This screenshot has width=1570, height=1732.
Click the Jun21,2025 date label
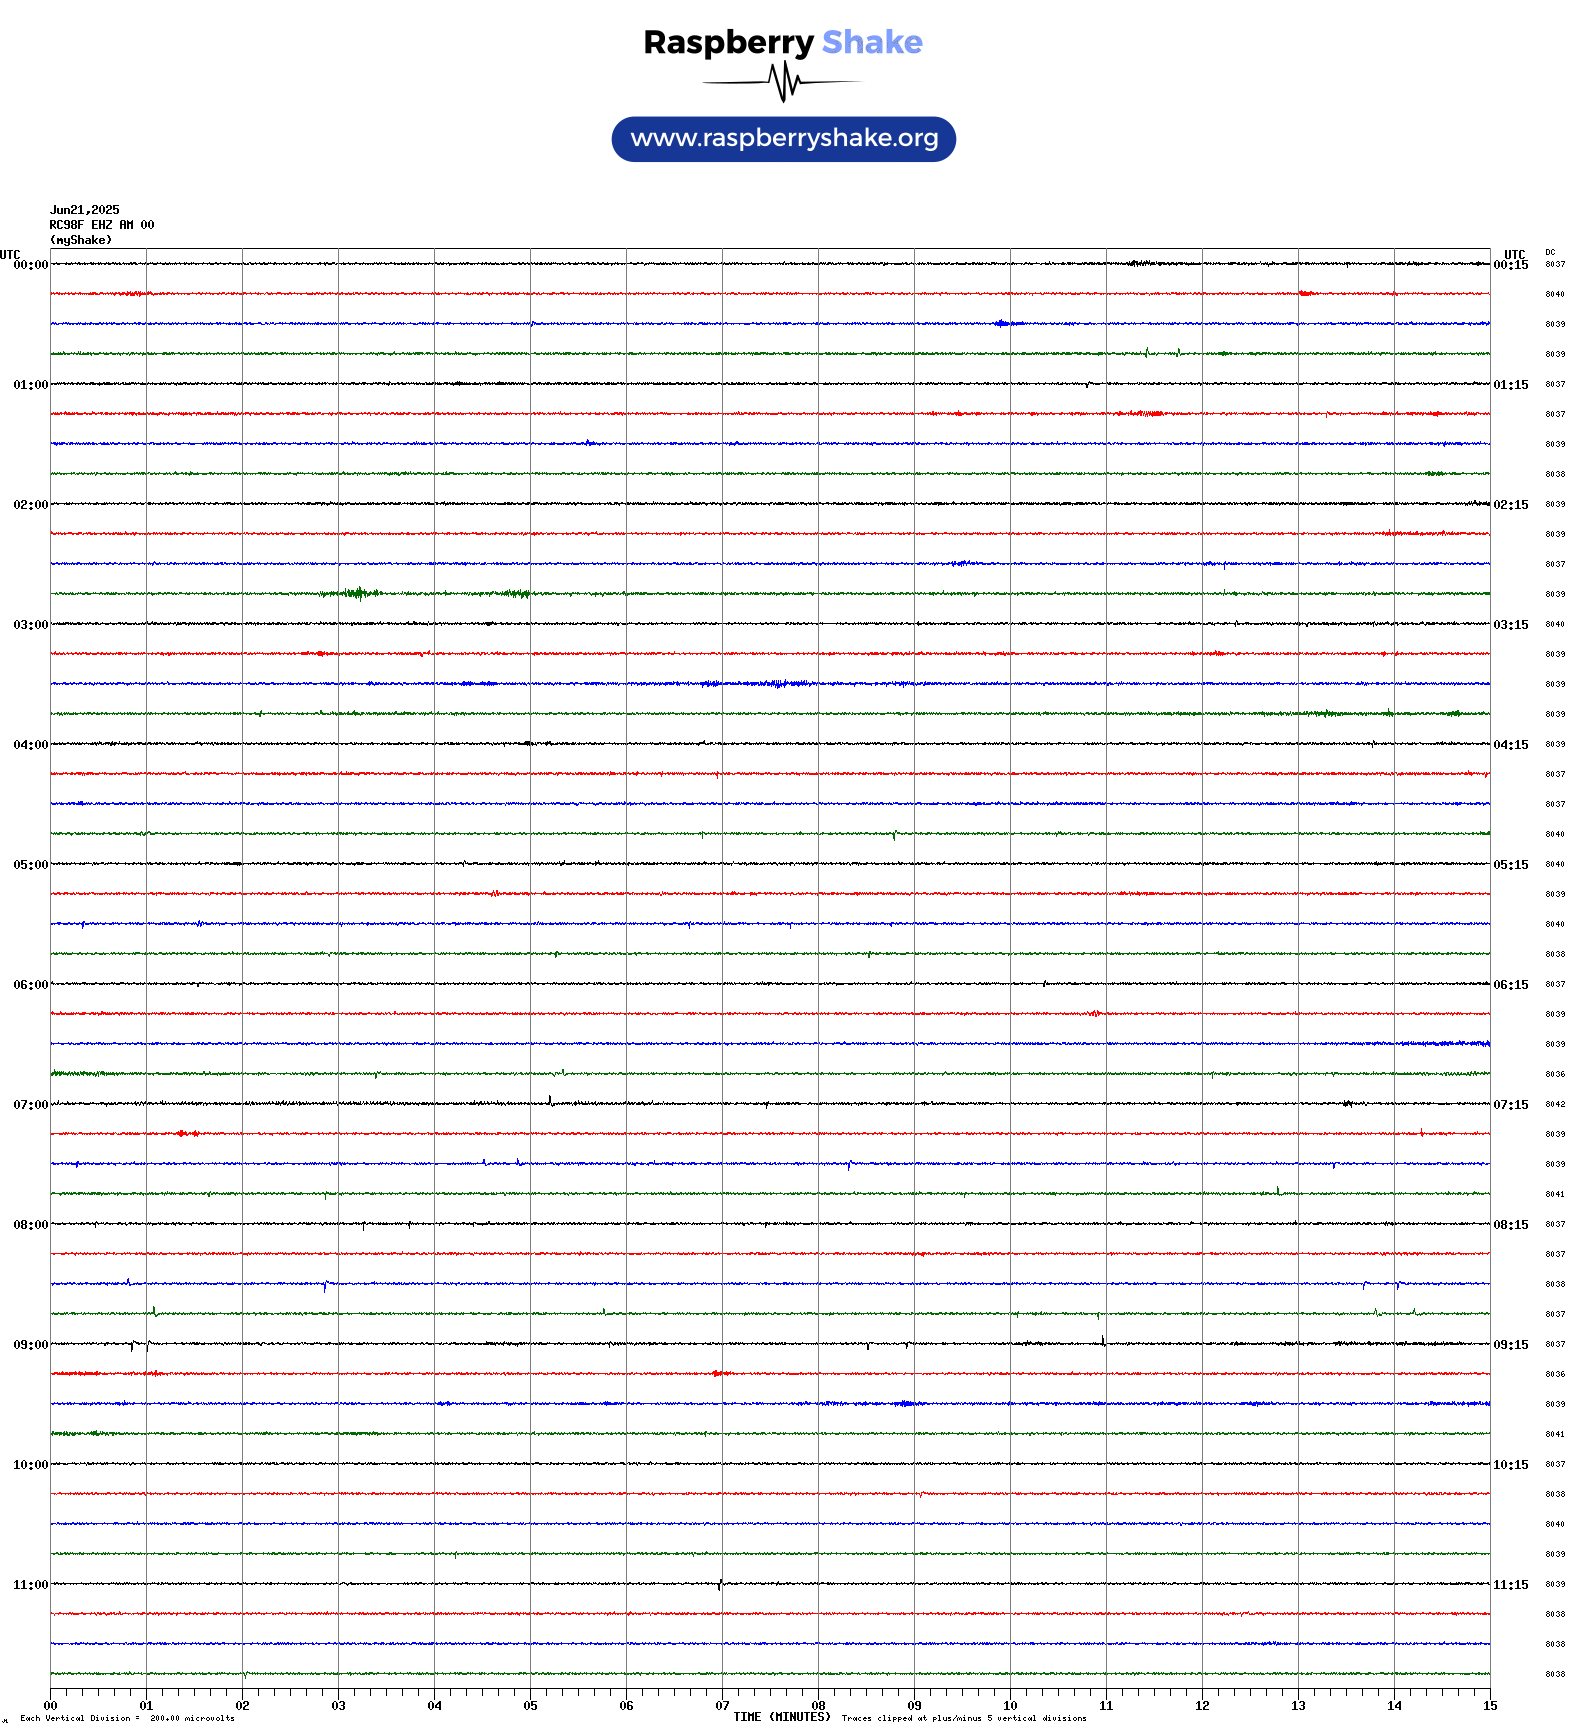click(x=85, y=210)
